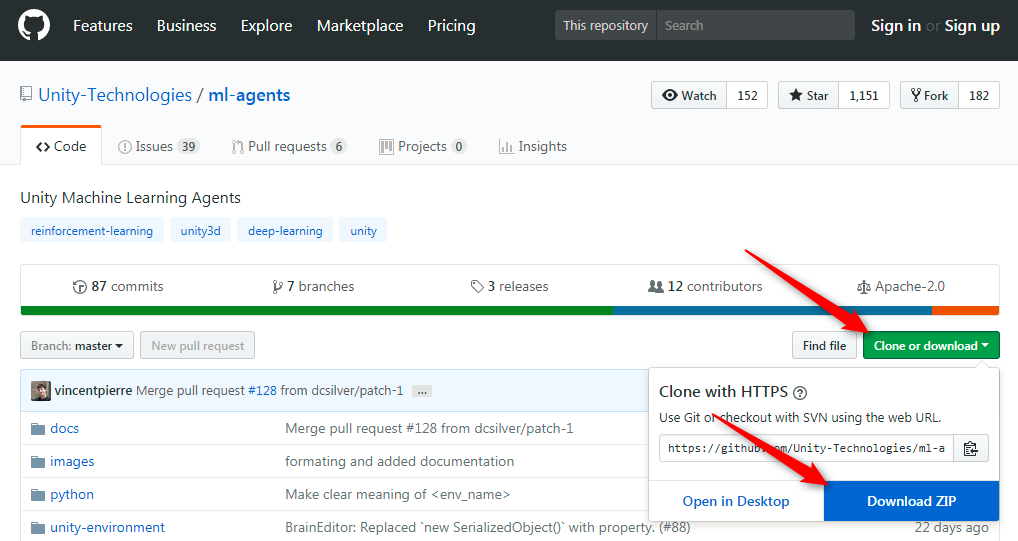Click the Watch button
The height and width of the screenshot is (541, 1018).
689,95
